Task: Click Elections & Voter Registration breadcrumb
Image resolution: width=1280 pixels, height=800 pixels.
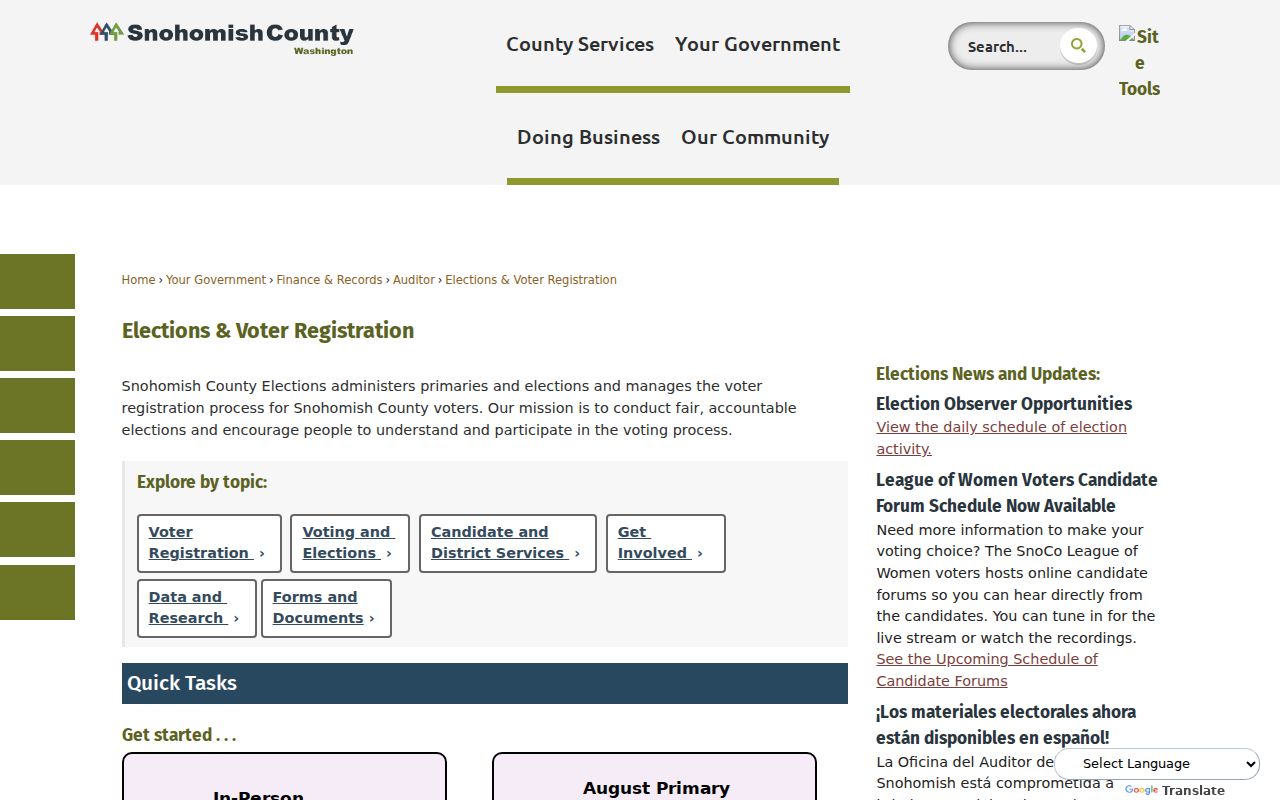Action: 531,280
